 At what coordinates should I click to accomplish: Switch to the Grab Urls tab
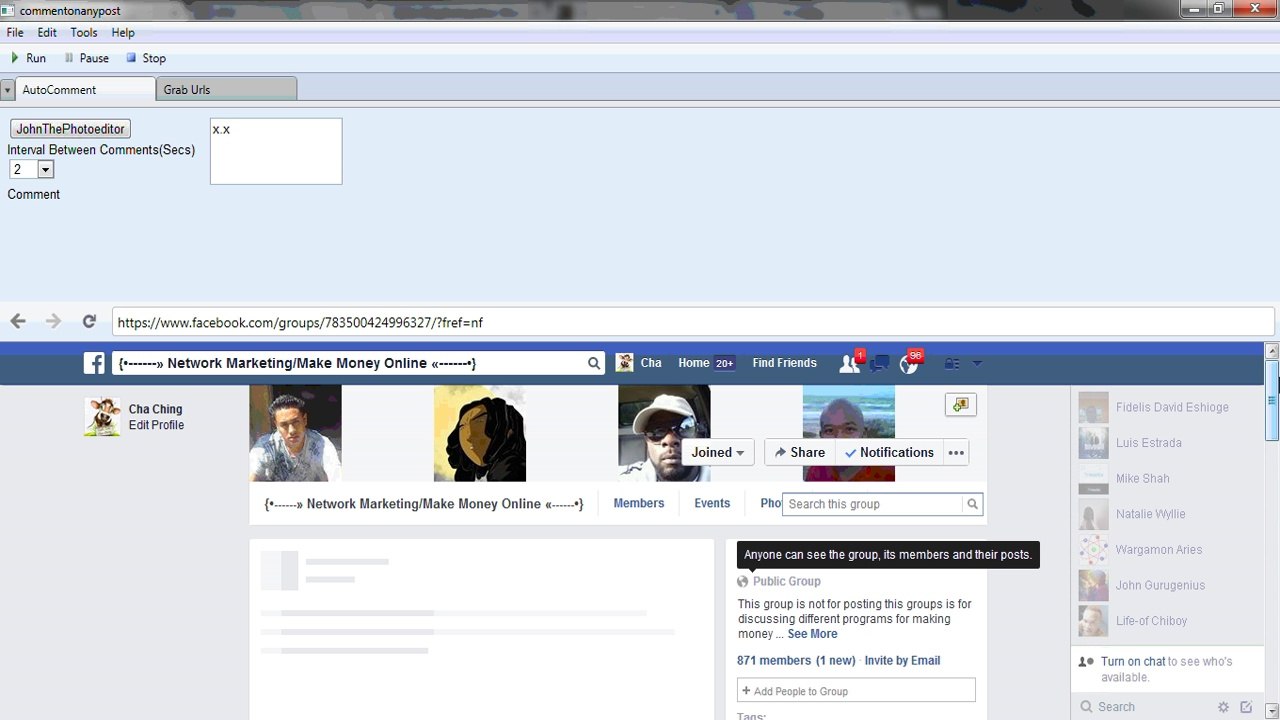pos(227,89)
